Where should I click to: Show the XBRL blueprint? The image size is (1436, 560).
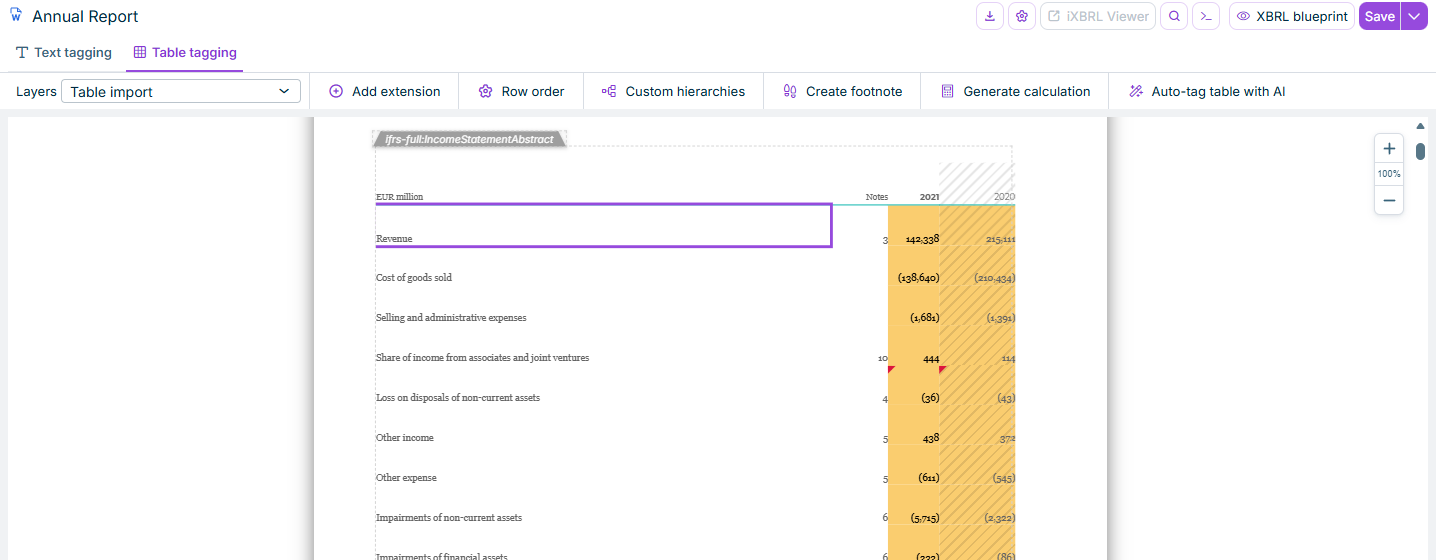point(1292,16)
